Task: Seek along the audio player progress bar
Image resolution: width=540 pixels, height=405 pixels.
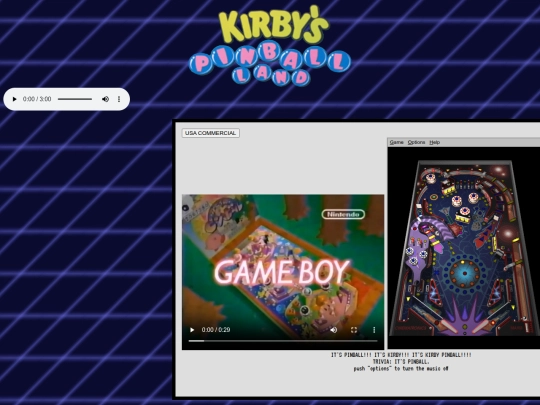Action: (x=75, y=99)
